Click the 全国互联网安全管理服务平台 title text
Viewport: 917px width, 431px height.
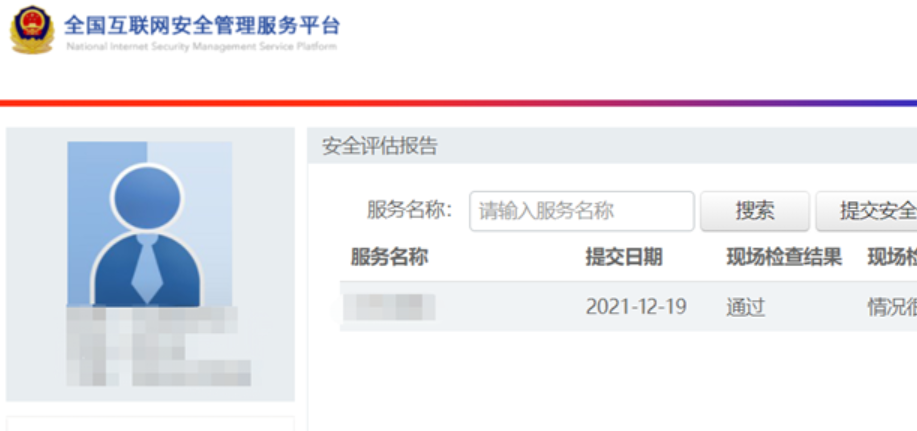[202, 25]
